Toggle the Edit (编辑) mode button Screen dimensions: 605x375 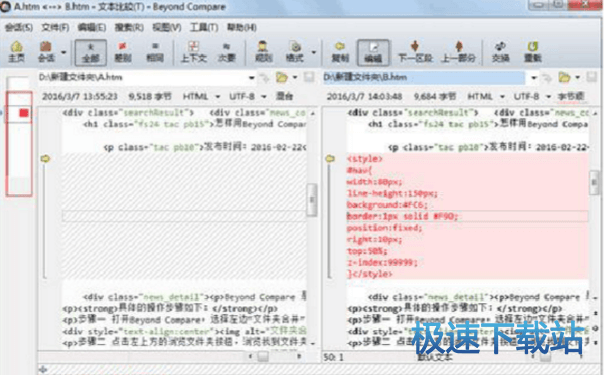373,52
